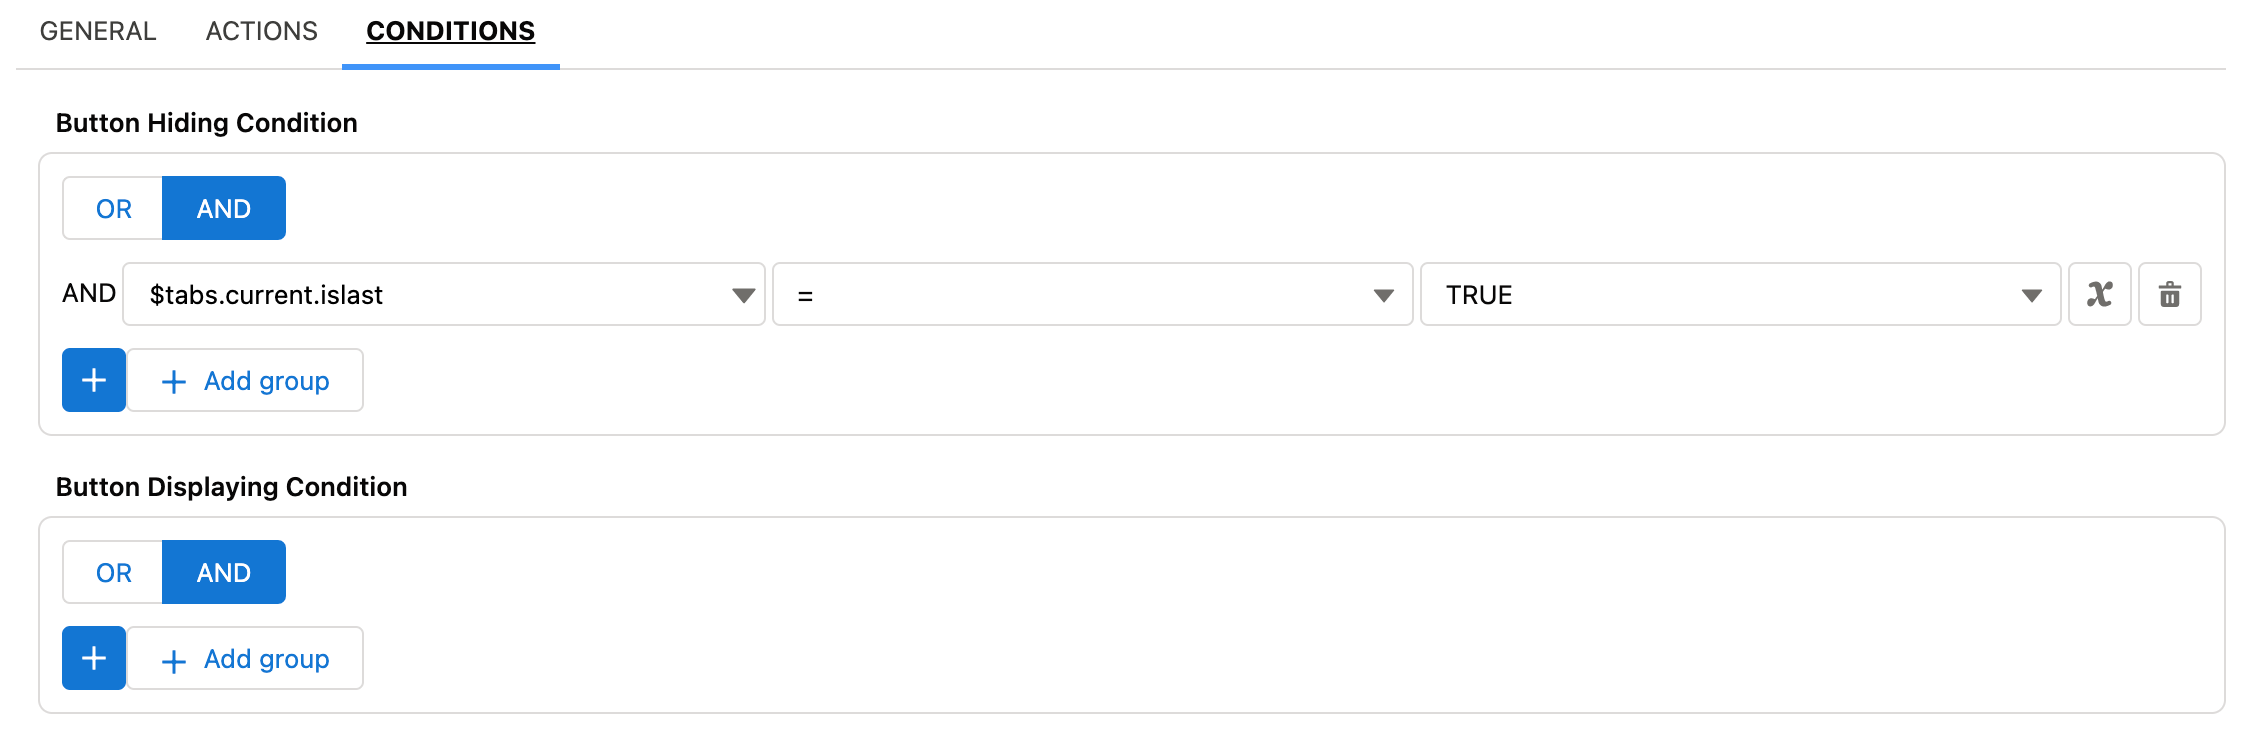Screen dimensions: 2246x740
Task: Select AND logic in Button Displaying Condition
Action: click(223, 572)
